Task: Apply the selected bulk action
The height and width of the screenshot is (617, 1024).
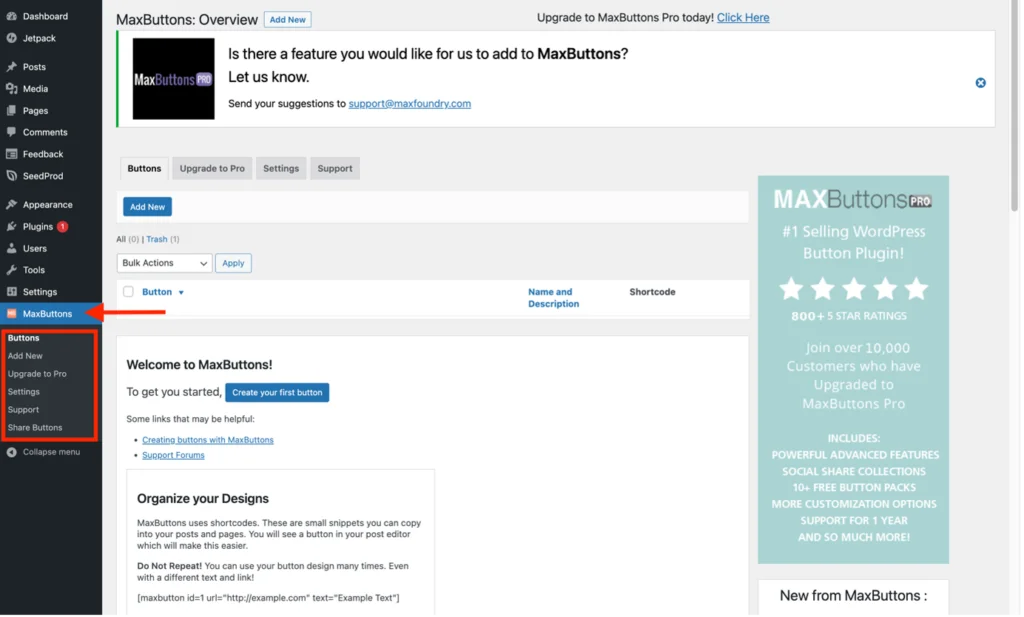Action: (234, 263)
